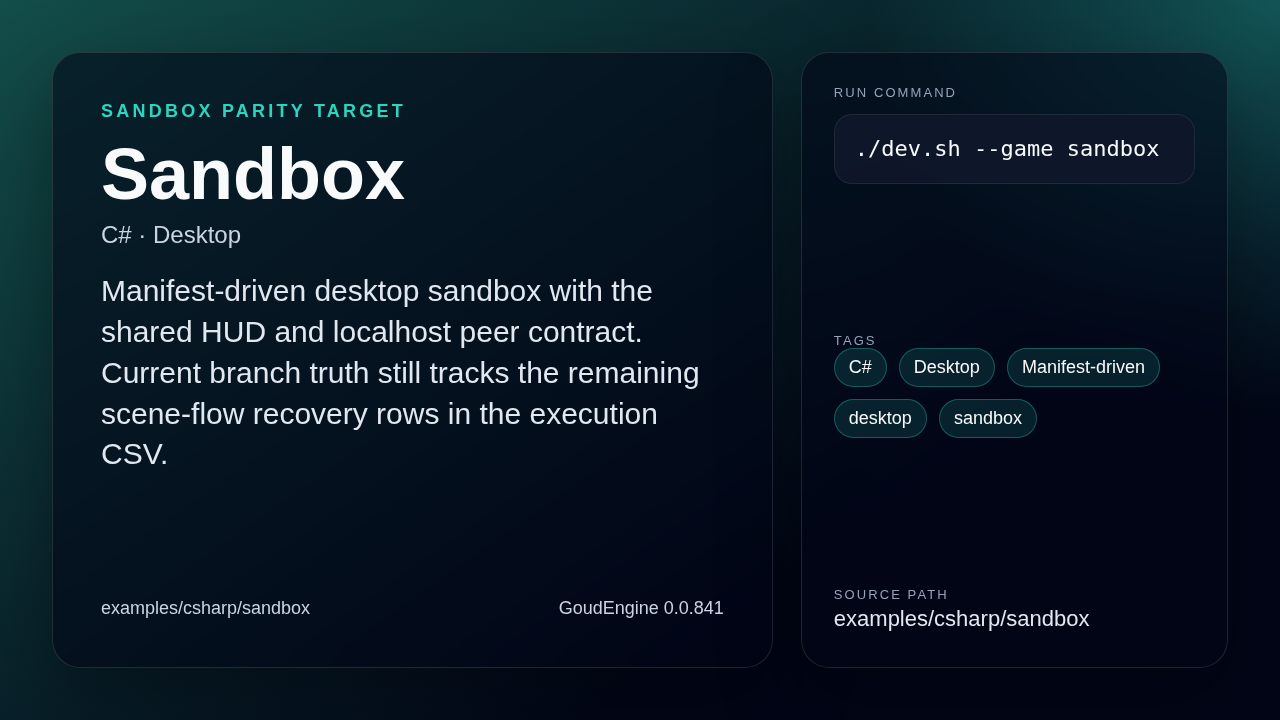Click the large "Sandbox" title

point(252,173)
